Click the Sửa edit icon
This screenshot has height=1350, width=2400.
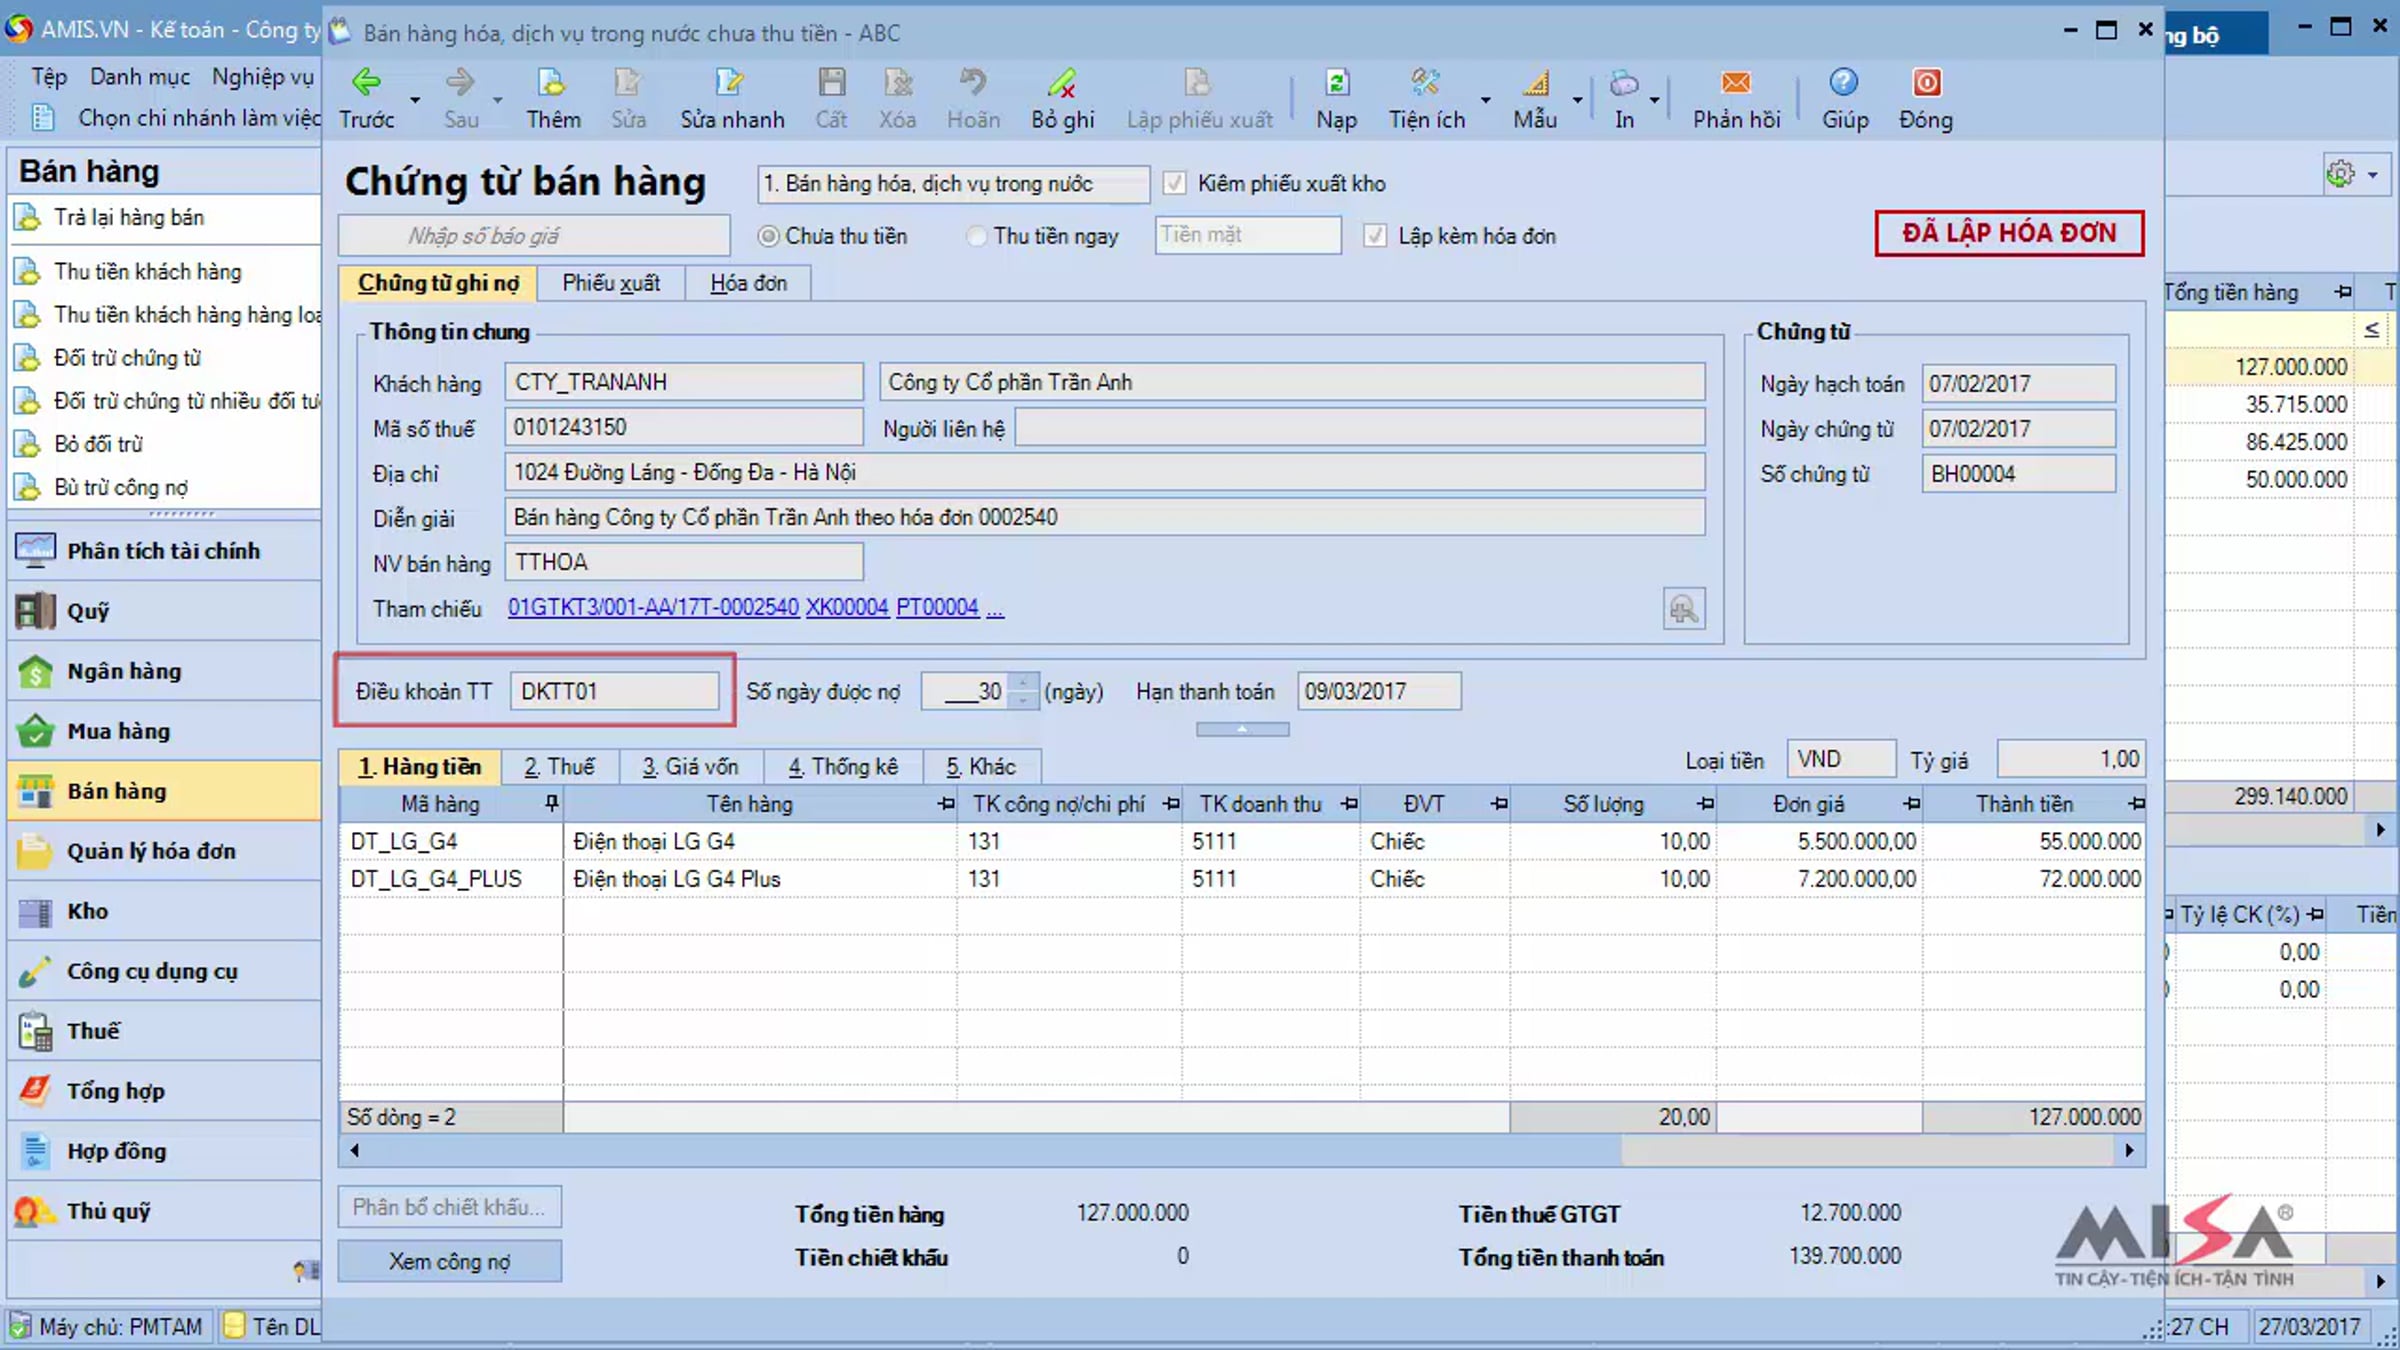click(628, 83)
